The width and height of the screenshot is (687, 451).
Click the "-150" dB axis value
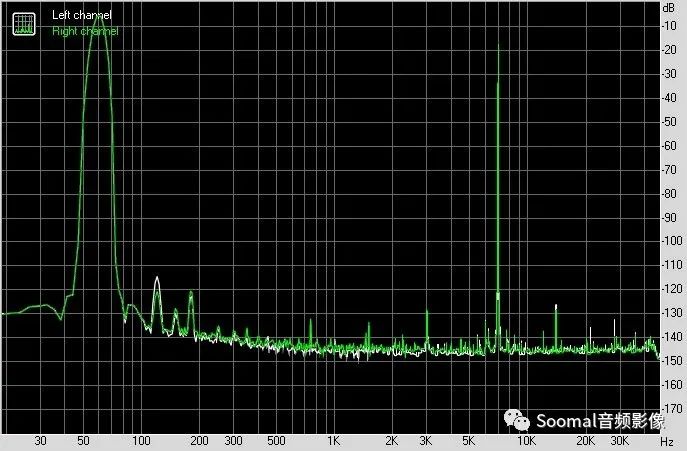pyautogui.click(x=672, y=360)
